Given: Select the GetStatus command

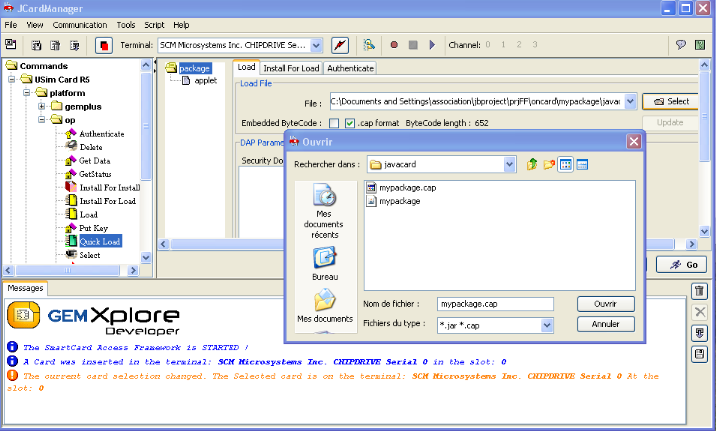Looking at the screenshot, I should (95, 174).
